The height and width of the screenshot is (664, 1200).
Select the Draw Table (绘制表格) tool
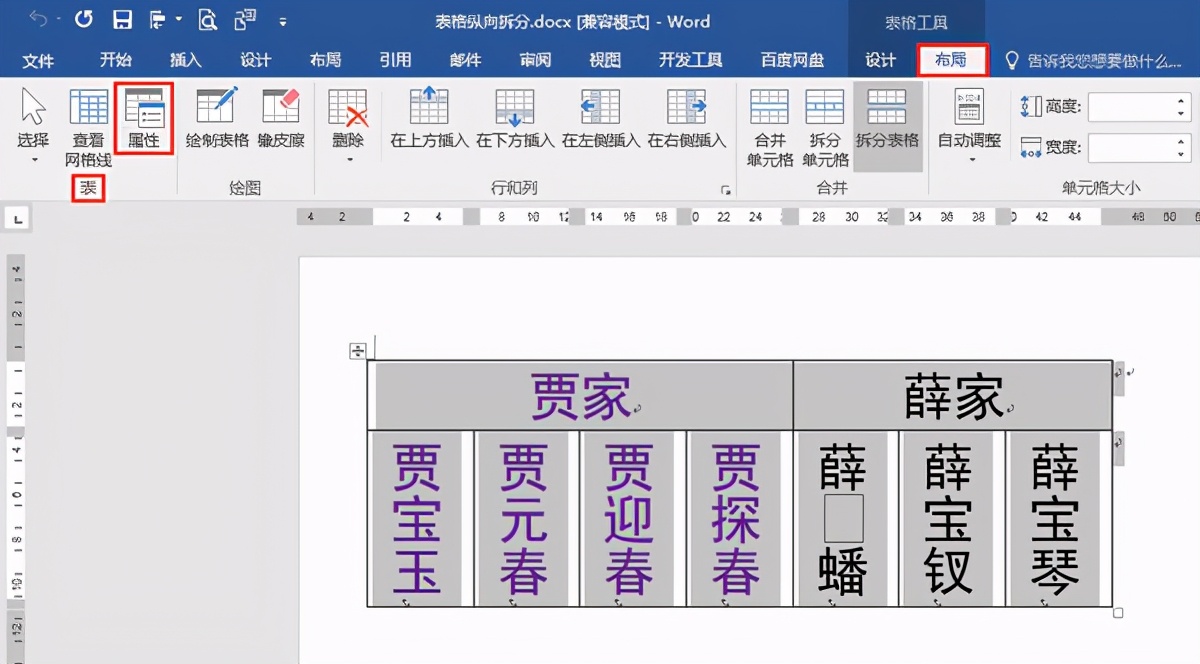pos(217,118)
